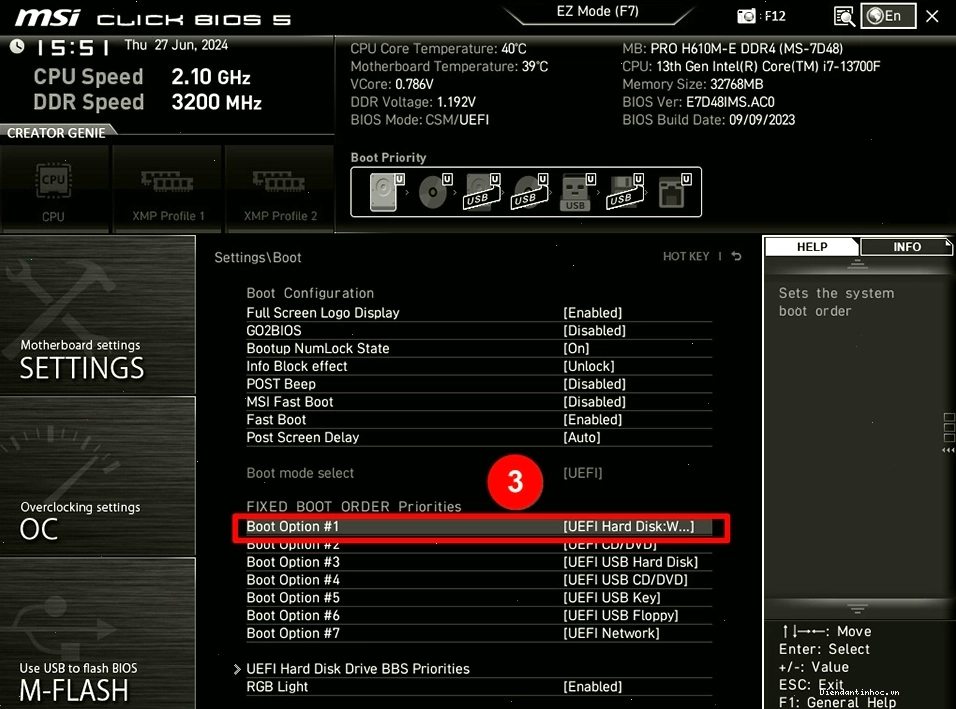This screenshot has height=709, width=956.
Task: Select the network boot priority icon
Action: click(674, 192)
